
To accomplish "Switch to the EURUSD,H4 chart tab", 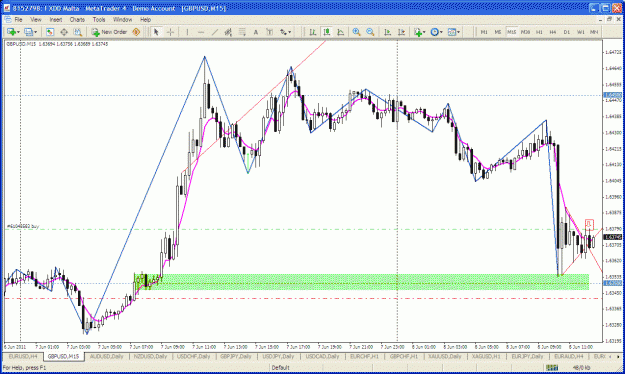I will (x=23, y=356).
